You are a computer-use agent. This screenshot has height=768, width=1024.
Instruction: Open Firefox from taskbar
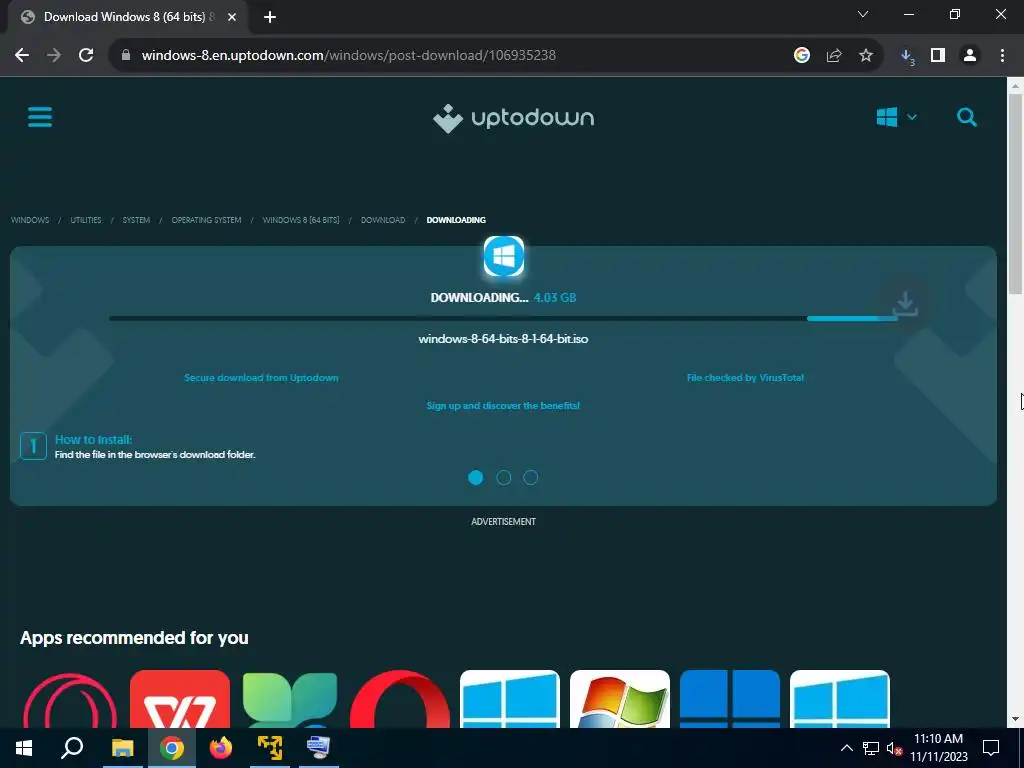click(221, 748)
